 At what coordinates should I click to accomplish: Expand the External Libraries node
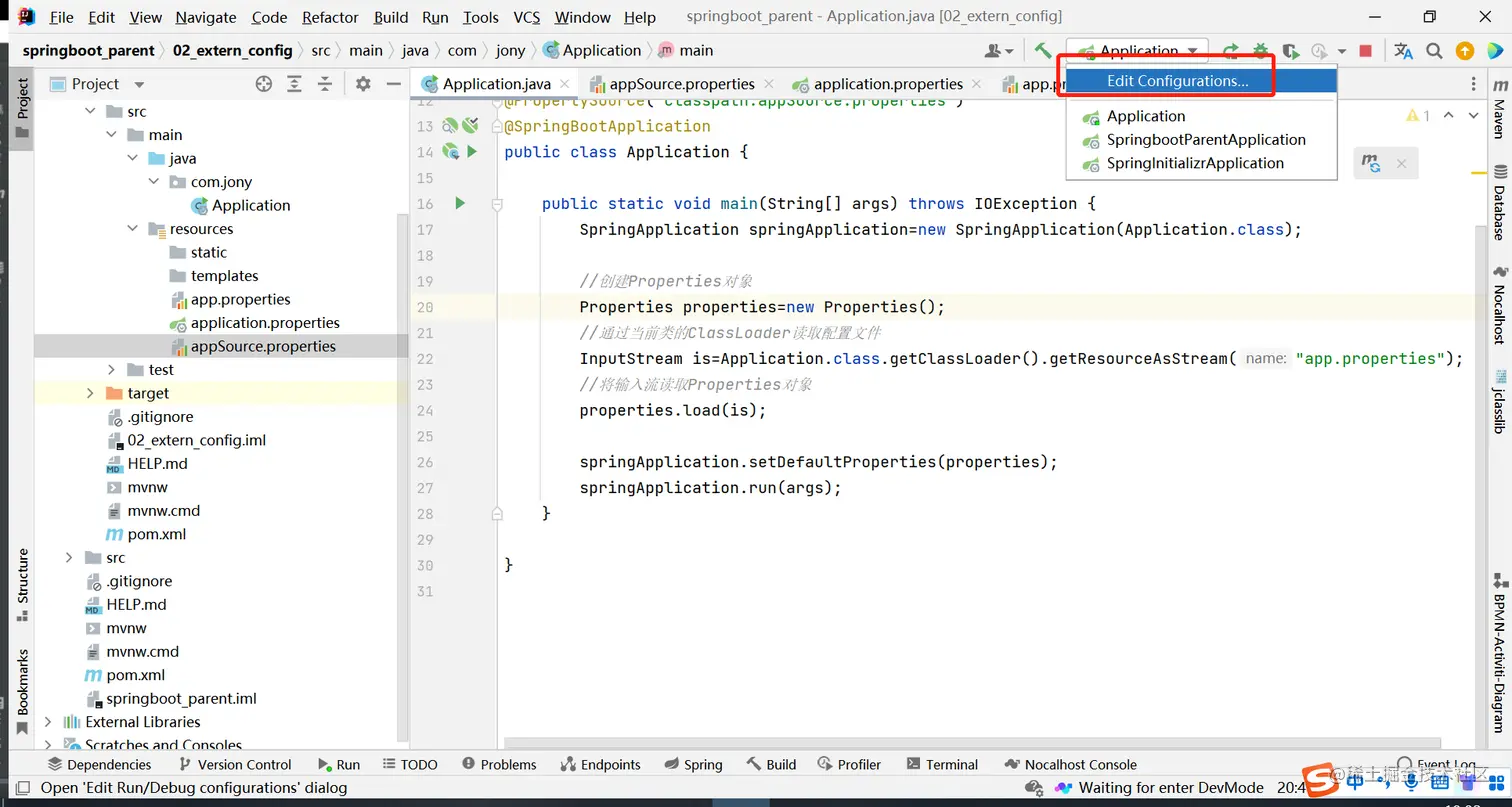(x=48, y=722)
